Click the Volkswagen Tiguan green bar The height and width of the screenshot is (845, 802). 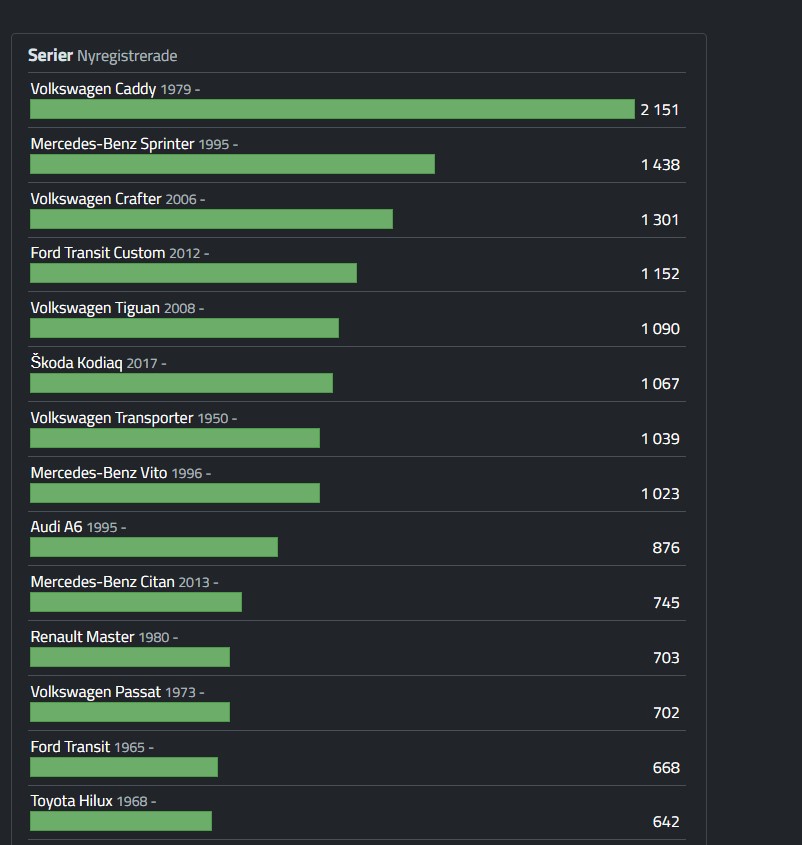184,328
